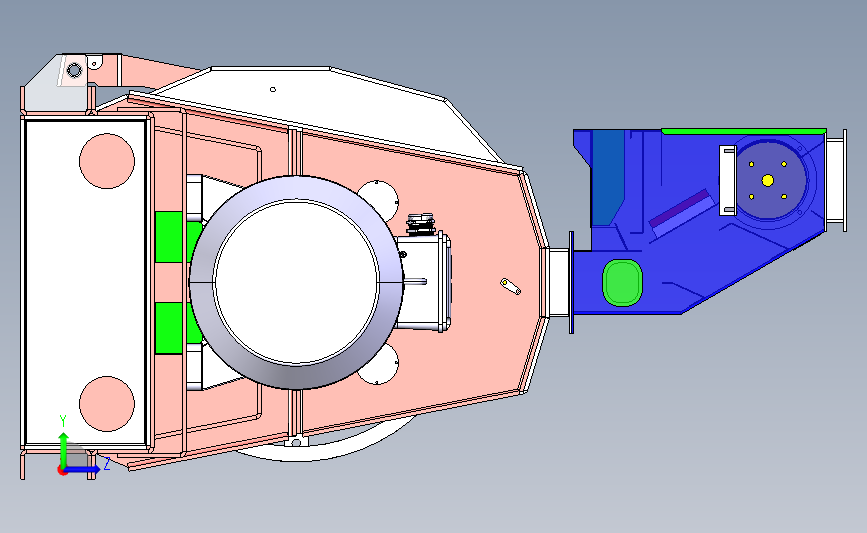Click the "Y" axis label
Viewport: 867px width, 533px height.
pyautogui.click(x=62, y=422)
